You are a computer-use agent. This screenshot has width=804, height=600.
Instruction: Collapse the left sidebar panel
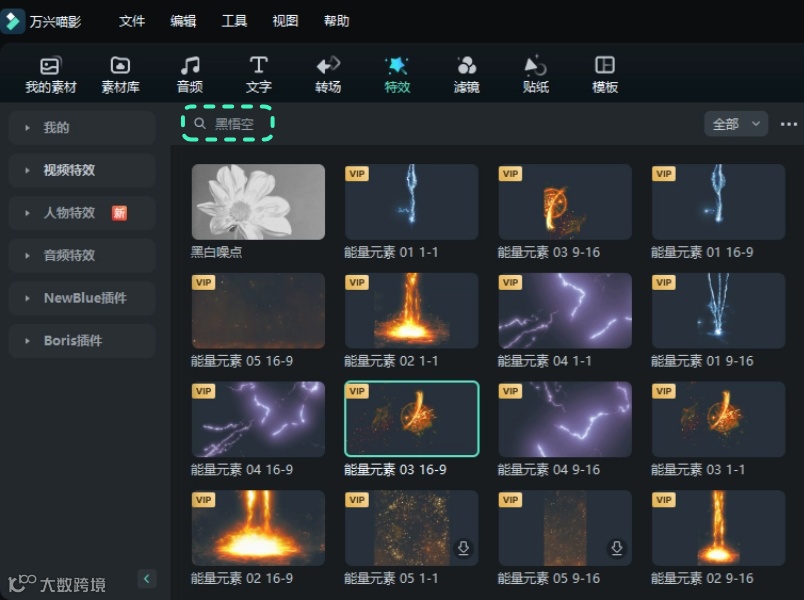click(146, 578)
